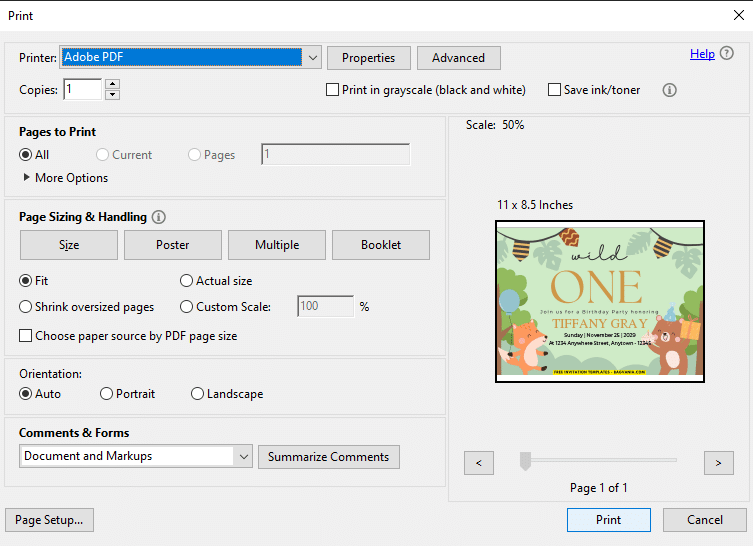The image size is (753, 546).
Task: Enable Print in grayscale checkbox
Action: pyautogui.click(x=332, y=90)
